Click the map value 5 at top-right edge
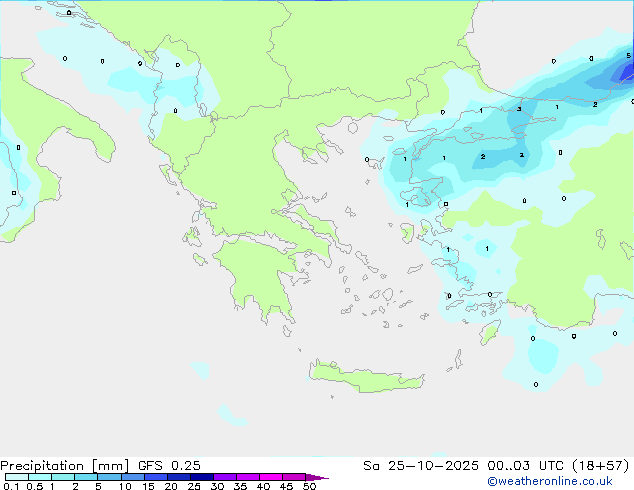Viewport: 634px width, 490px height. click(x=628, y=55)
